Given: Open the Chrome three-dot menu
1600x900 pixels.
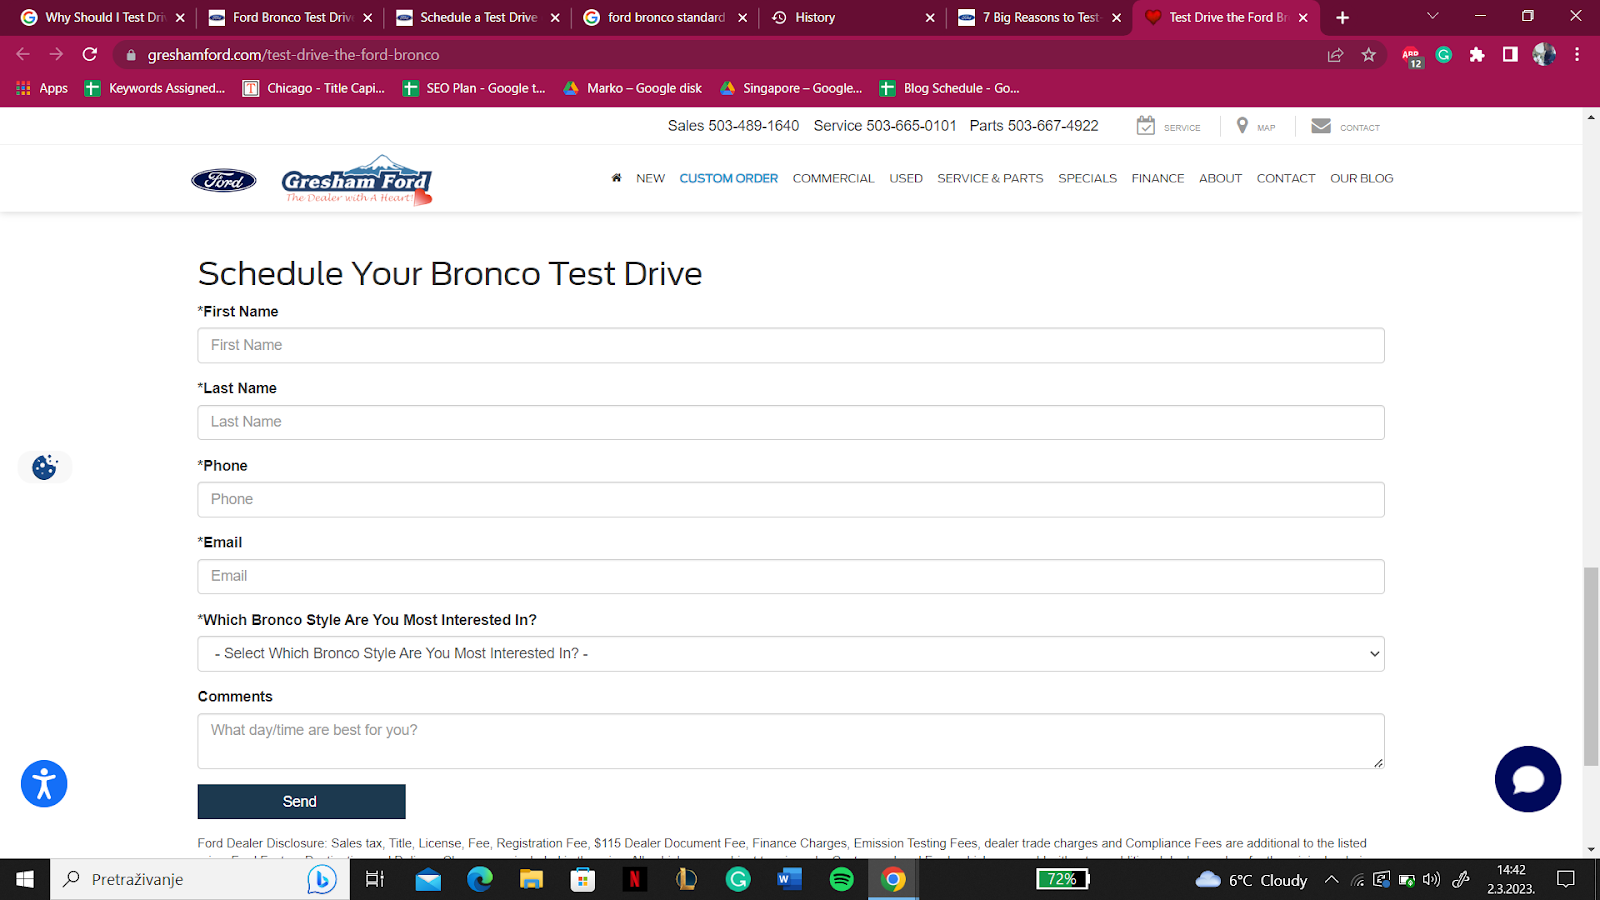Looking at the screenshot, I should point(1577,55).
